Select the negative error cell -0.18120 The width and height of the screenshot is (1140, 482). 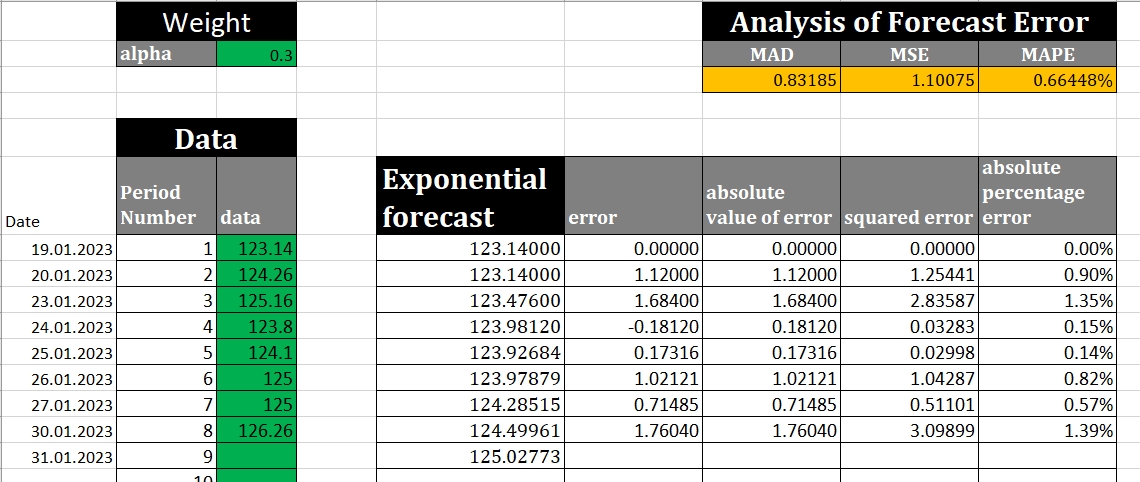[633, 327]
